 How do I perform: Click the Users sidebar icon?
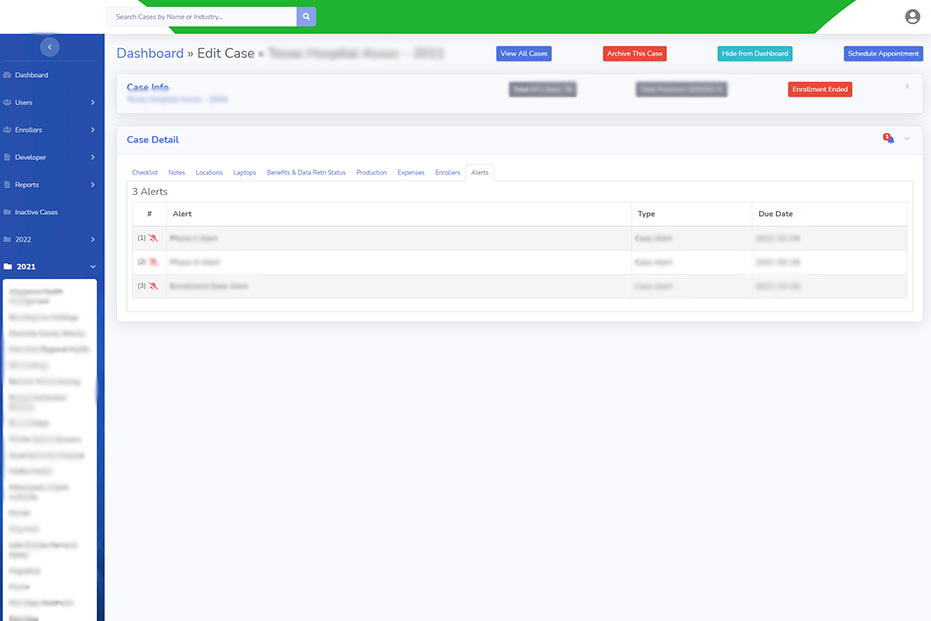click(7, 102)
